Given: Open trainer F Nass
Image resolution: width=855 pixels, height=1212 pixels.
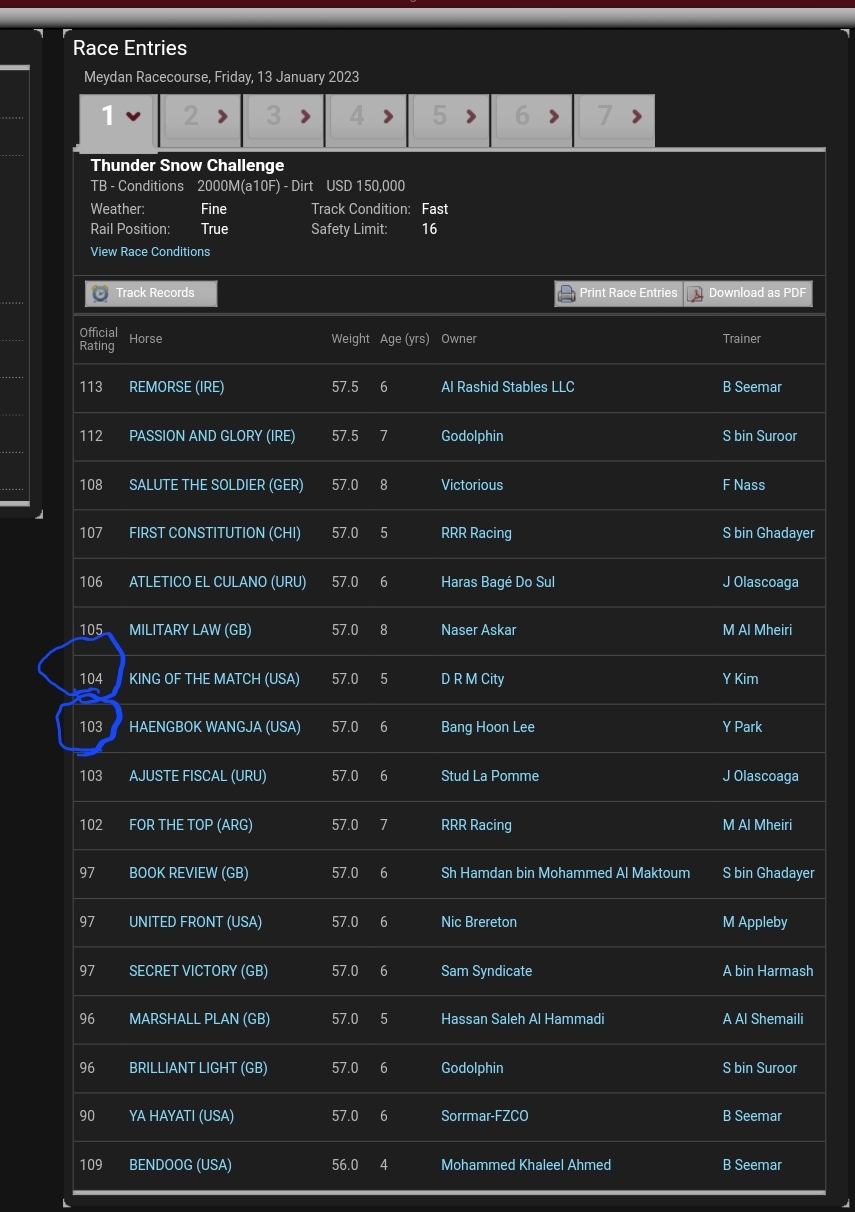Looking at the screenshot, I should point(744,485).
